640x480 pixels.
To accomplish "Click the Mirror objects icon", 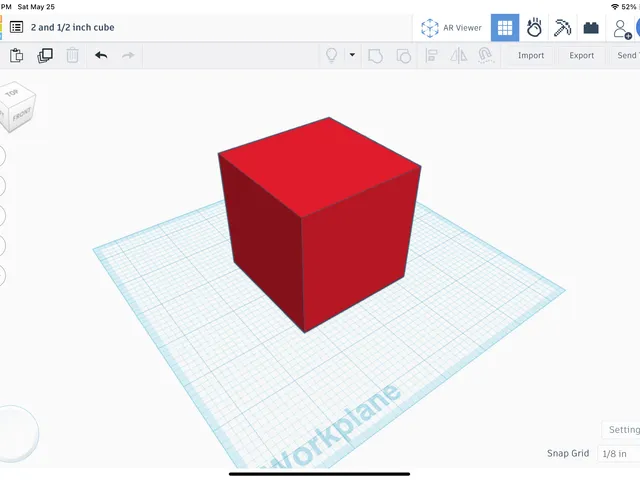I will click(x=459, y=56).
